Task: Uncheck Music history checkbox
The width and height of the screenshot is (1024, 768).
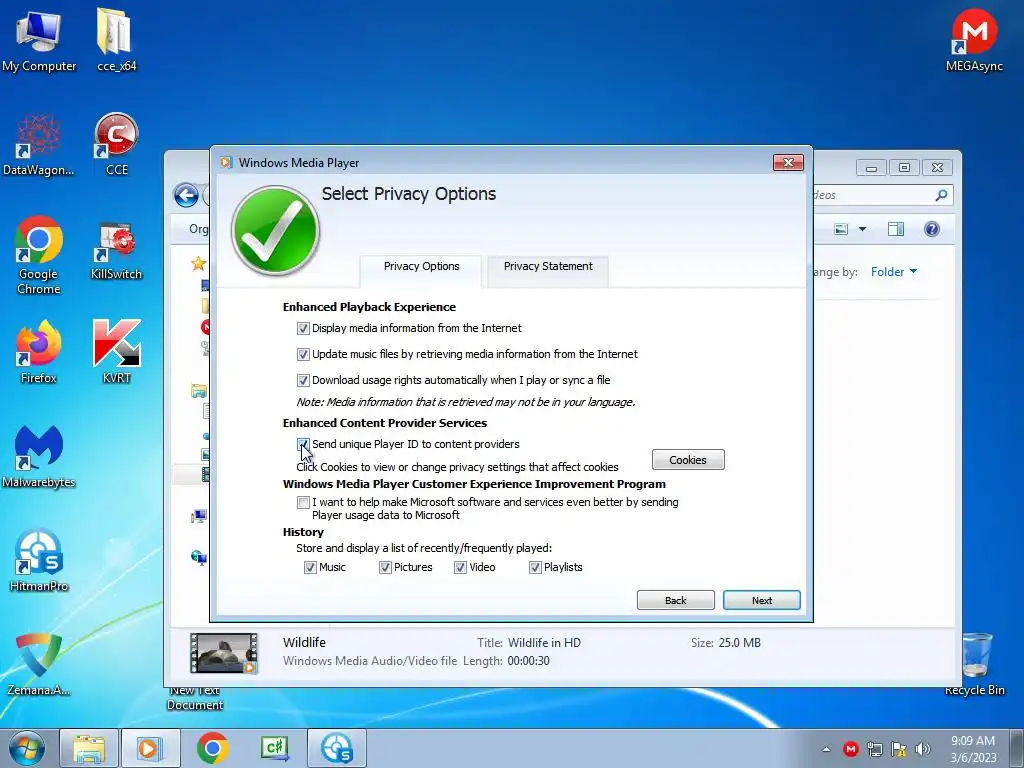Action: (x=310, y=568)
